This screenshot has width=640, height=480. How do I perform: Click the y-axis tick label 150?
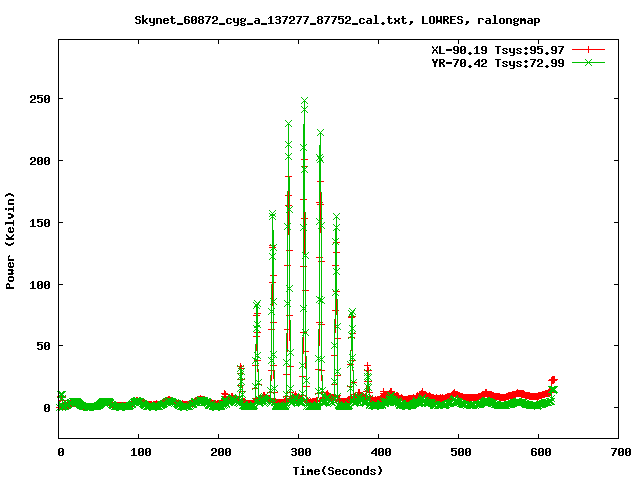[x=40, y=223]
